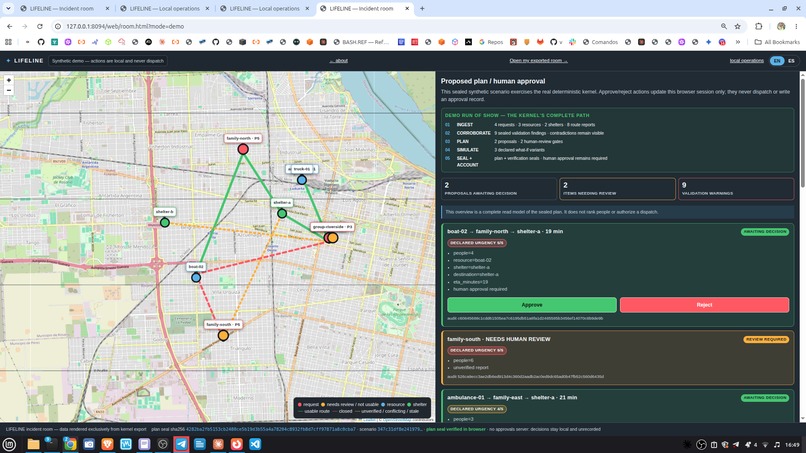Viewport: 806px width, 453px height.
Task: Click the Awaiting Decision badge on boat-02
Action: [x=765, y=232]
